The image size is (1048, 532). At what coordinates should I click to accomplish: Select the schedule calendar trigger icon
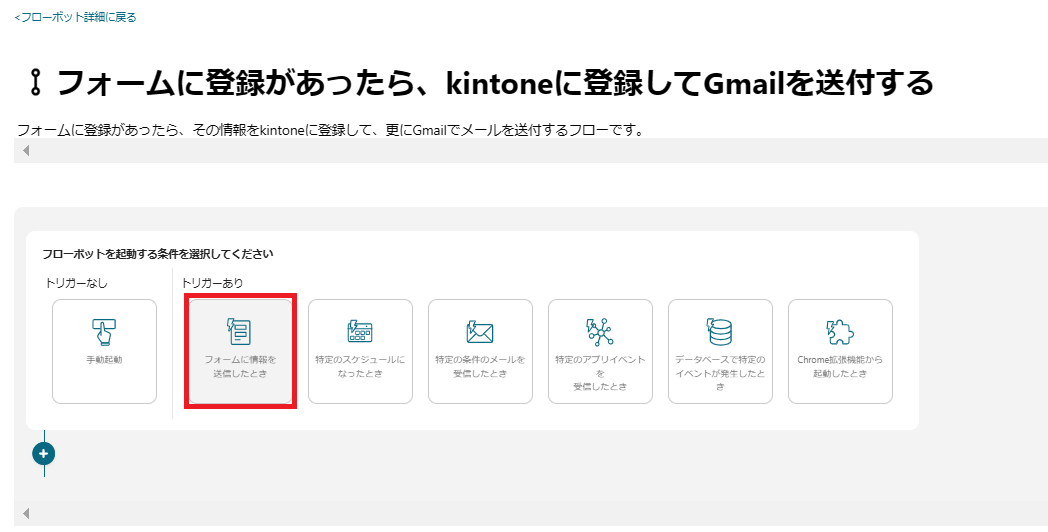[360, 331]
